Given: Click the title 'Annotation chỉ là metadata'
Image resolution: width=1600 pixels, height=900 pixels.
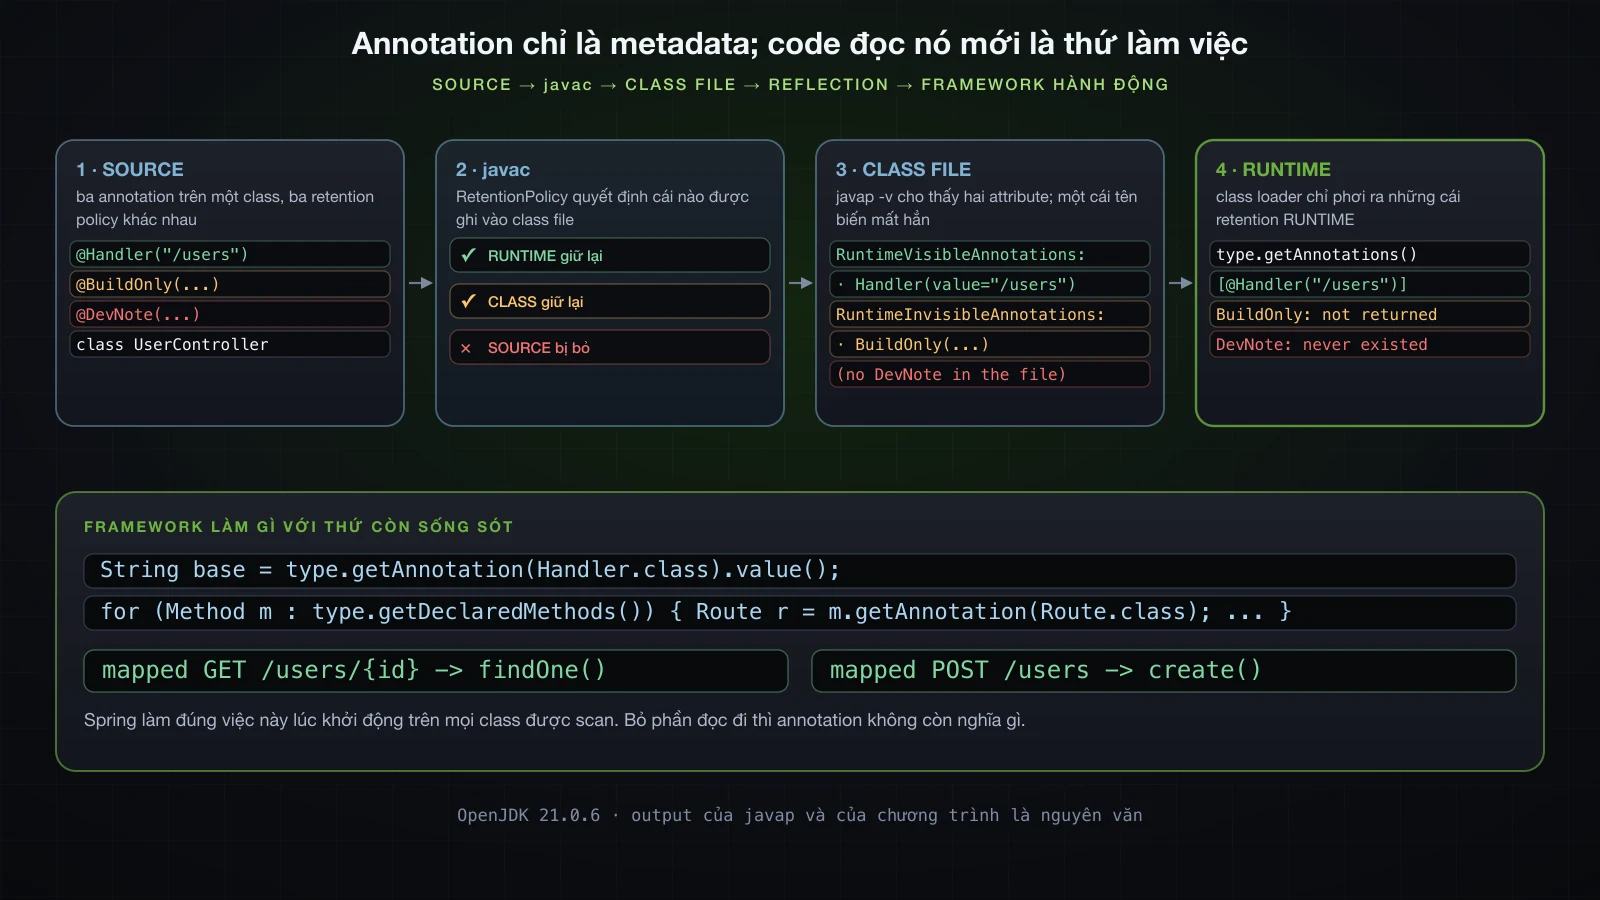Looking at the screenshot, I should click(x=800, y=43).
